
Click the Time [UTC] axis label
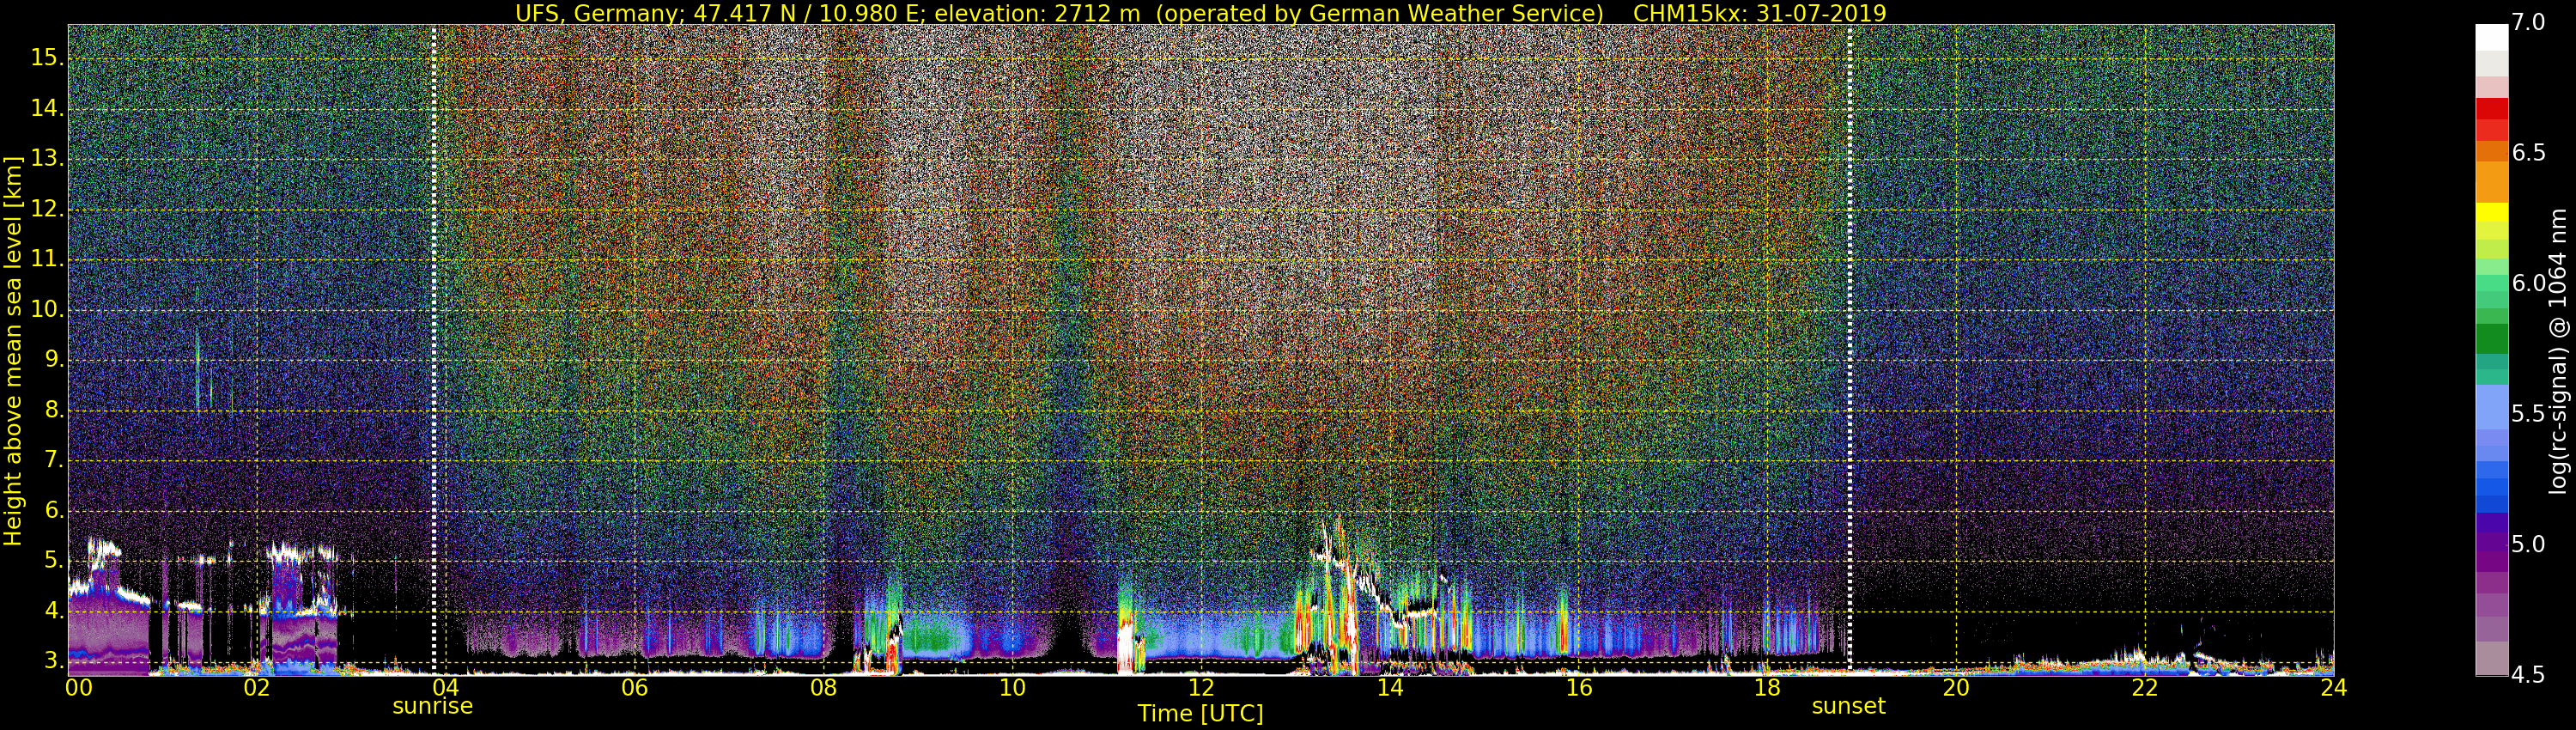1200,714
